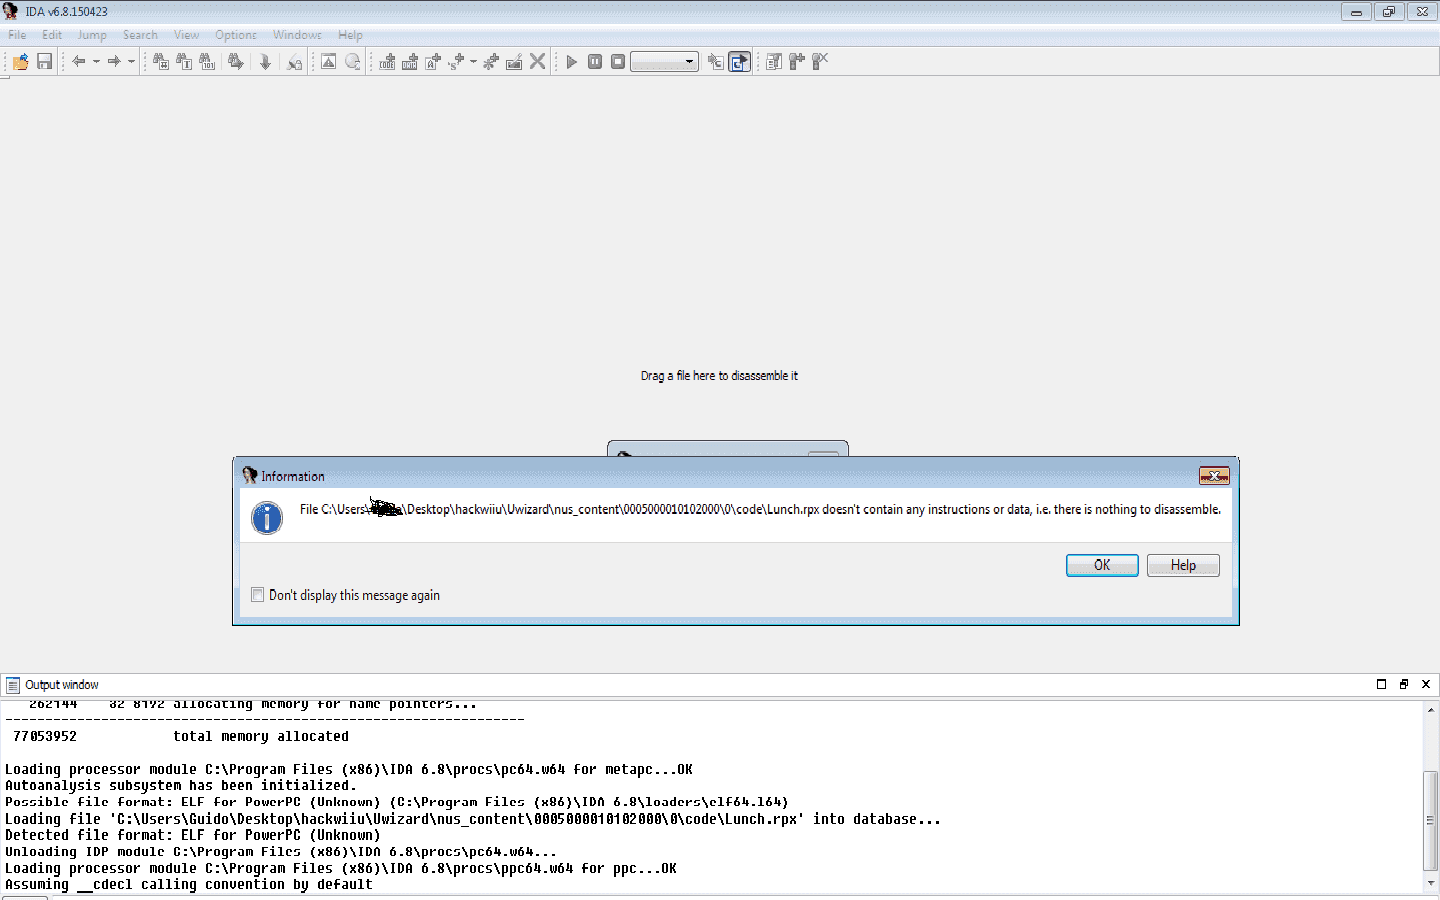This screenshot has height=900, width=1440.
Task: Expand the Jump forward history dropdown arrow
Action: click(x=131, y=61)
